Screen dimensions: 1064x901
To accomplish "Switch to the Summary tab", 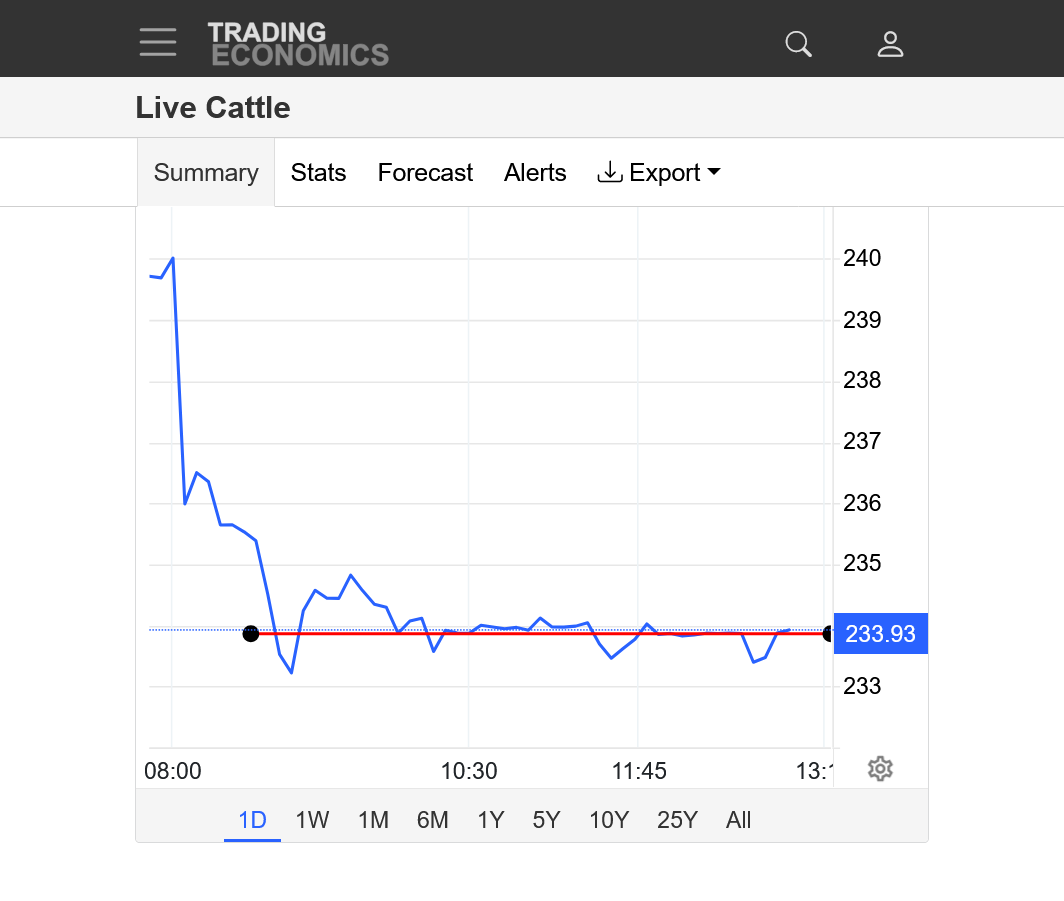I will (206, 173).
